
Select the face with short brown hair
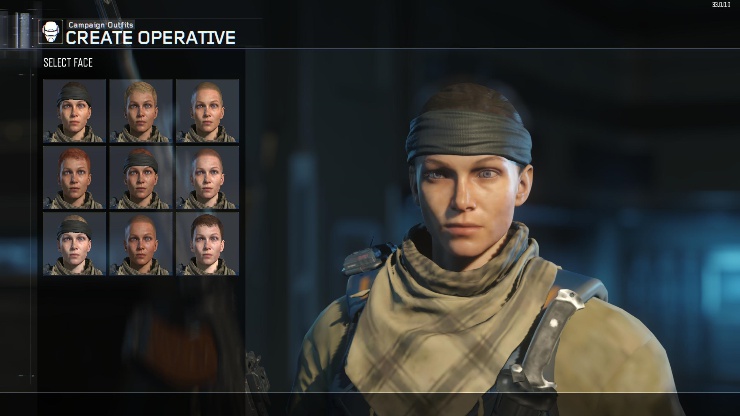tap(207, 244)
